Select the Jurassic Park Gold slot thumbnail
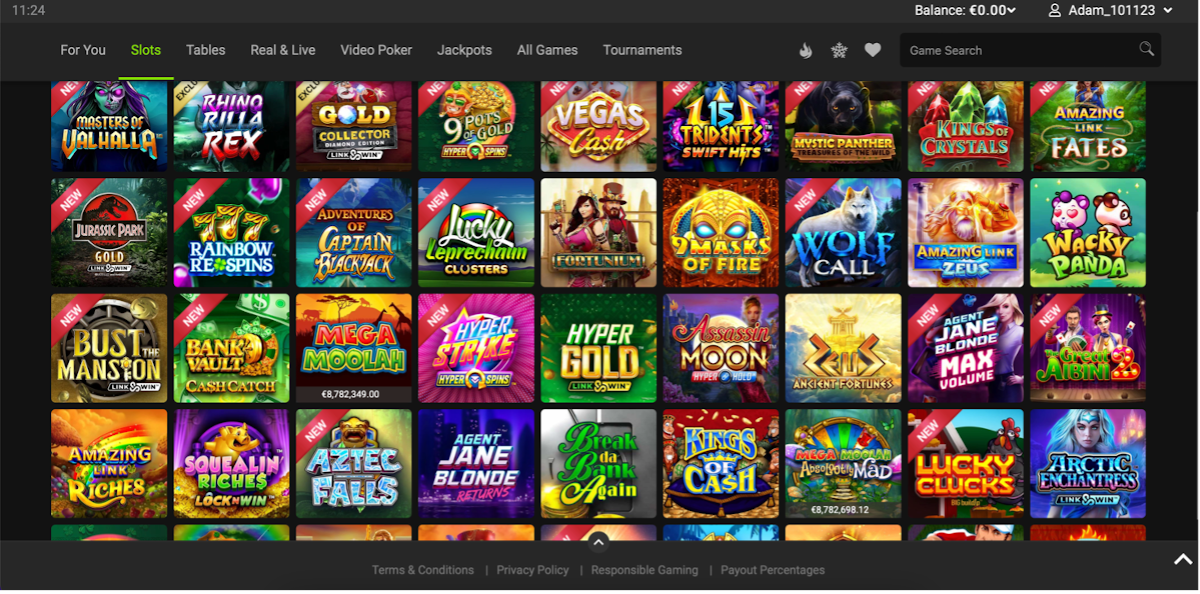The image size is (1200, 594). 109,233
